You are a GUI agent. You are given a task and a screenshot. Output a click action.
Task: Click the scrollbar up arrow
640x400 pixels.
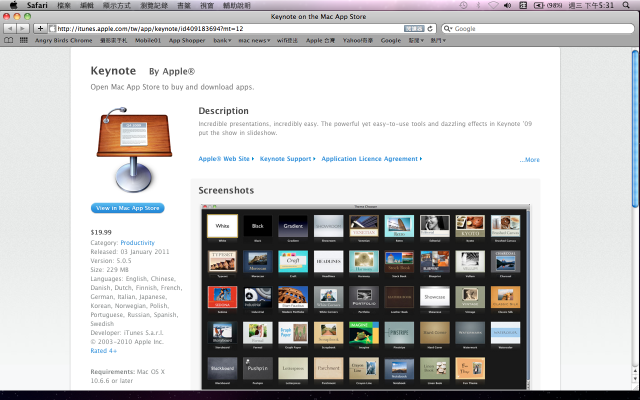[635, 371]
